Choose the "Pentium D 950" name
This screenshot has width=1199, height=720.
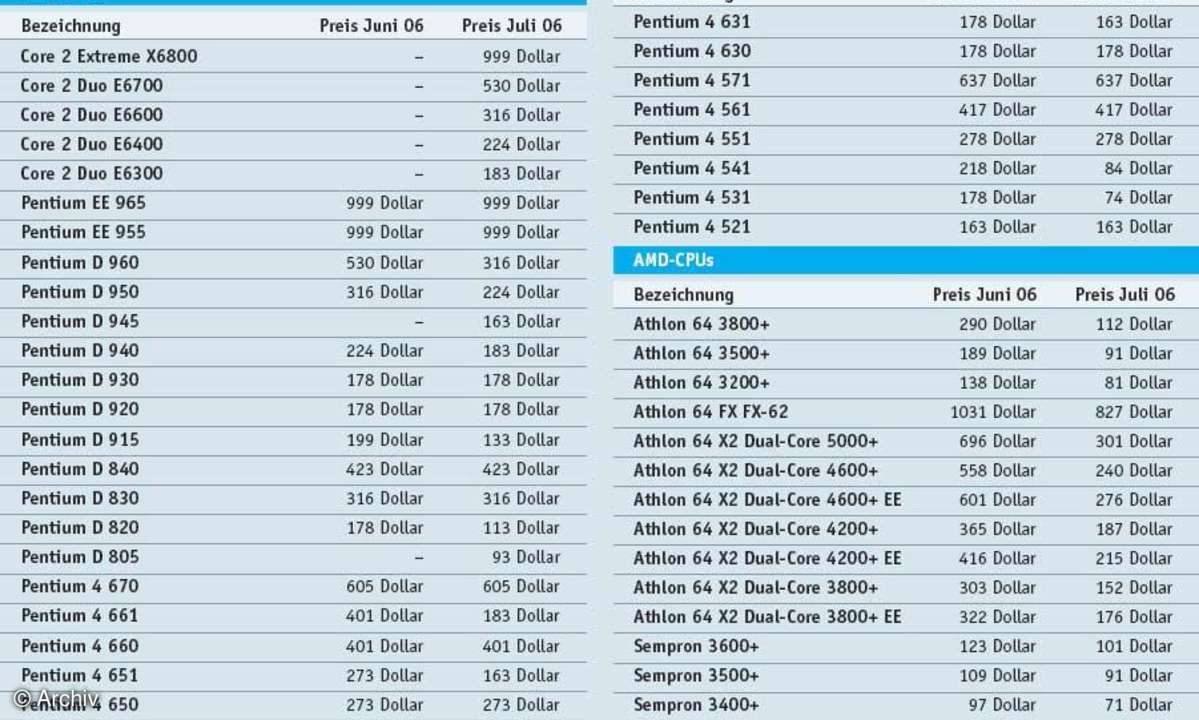click(x=80, y=291)
